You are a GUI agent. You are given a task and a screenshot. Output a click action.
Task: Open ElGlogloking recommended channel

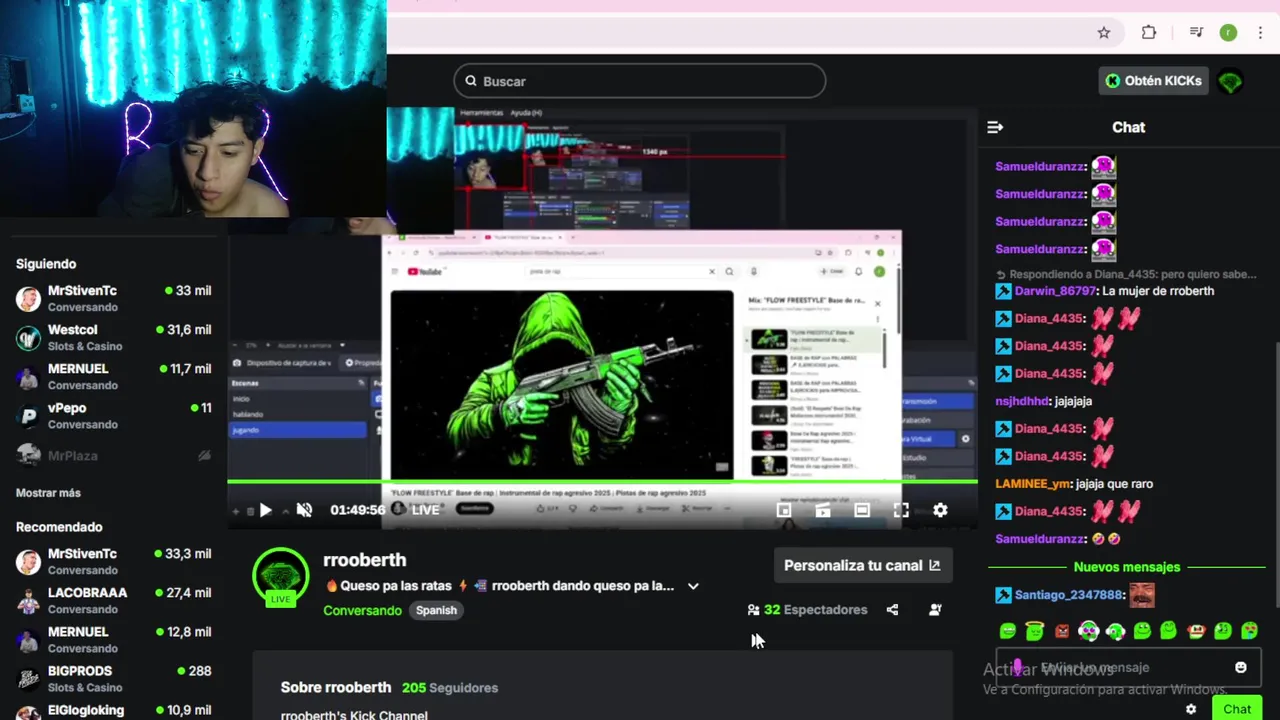coord(113,711)
